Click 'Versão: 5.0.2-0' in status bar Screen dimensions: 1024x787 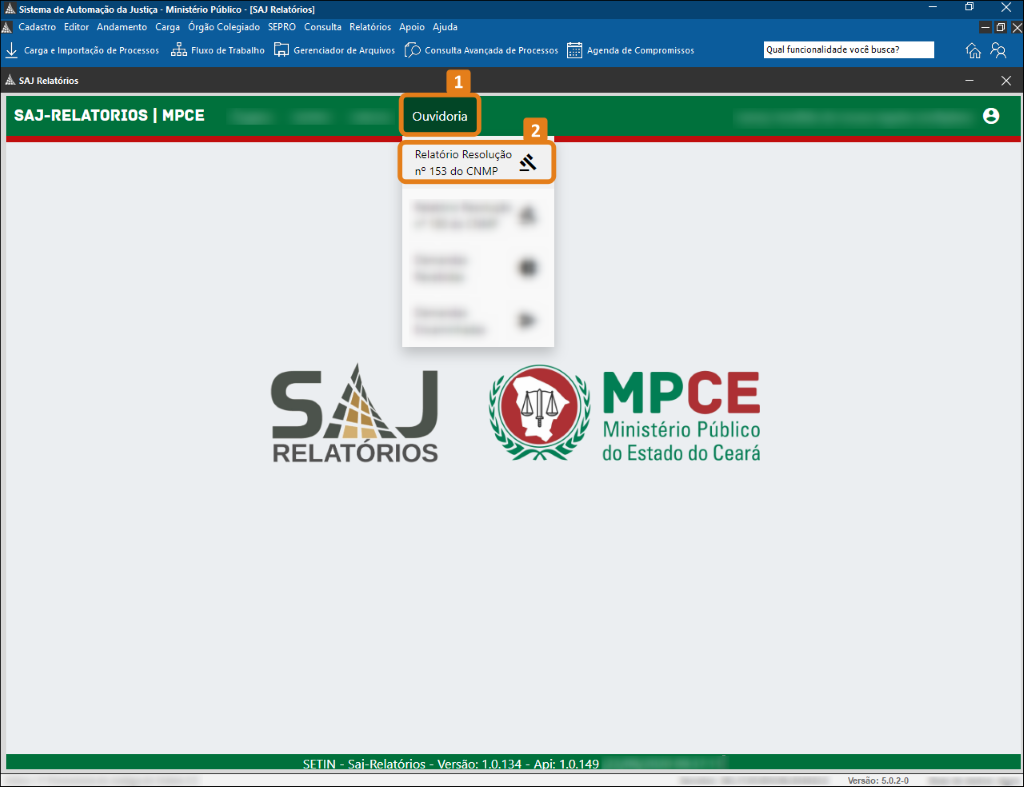point(878,780)
